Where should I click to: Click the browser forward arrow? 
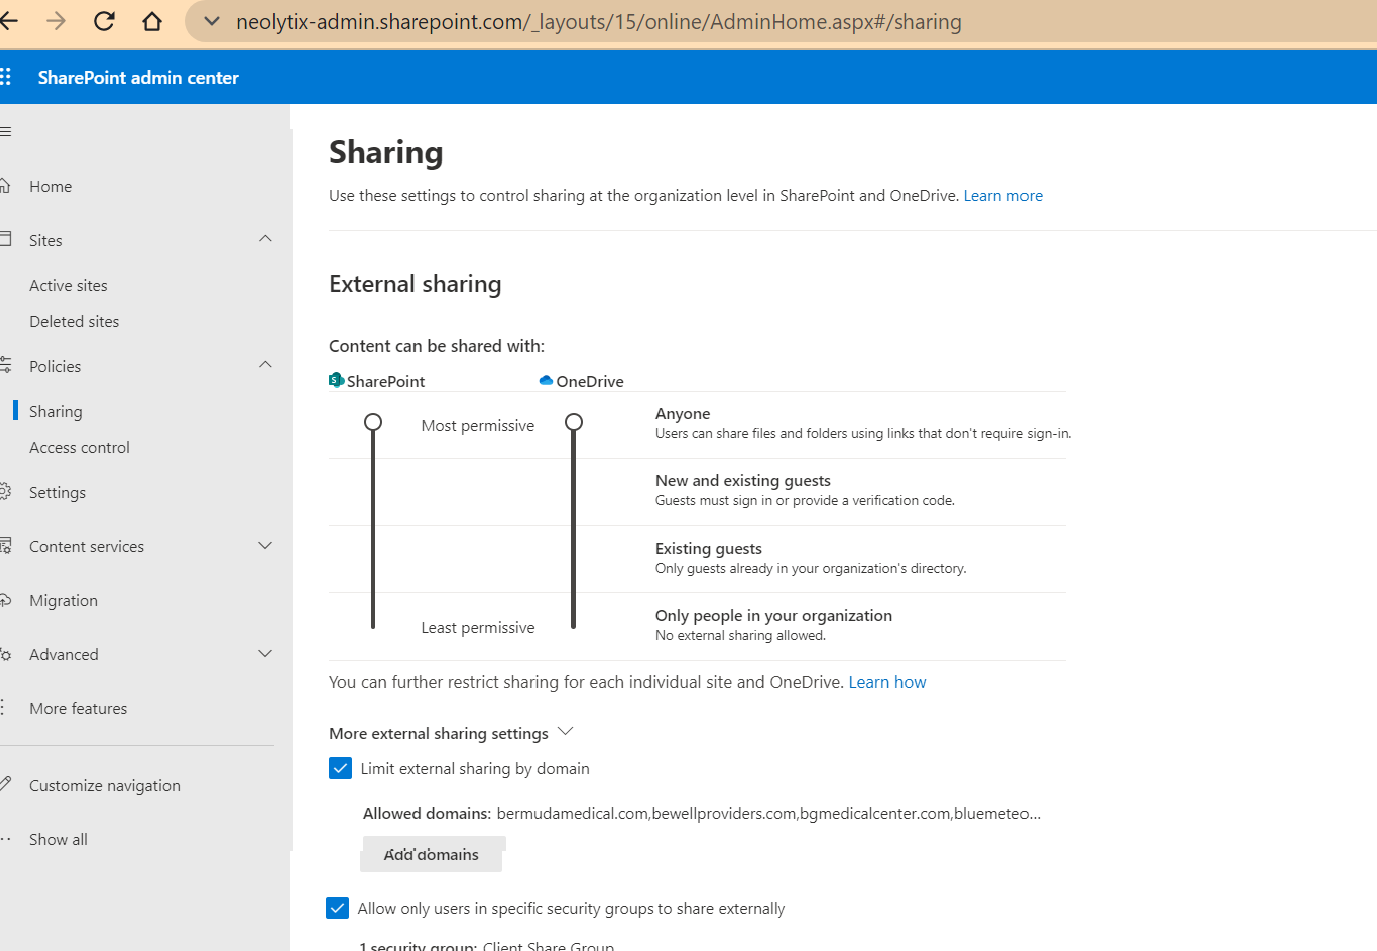[x=56, y=21]
